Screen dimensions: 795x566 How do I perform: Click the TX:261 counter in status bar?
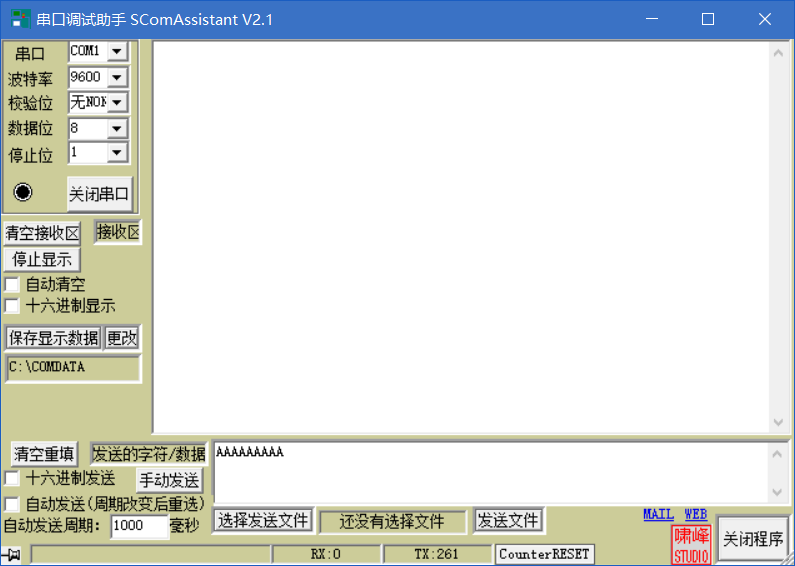coord(437,554)
